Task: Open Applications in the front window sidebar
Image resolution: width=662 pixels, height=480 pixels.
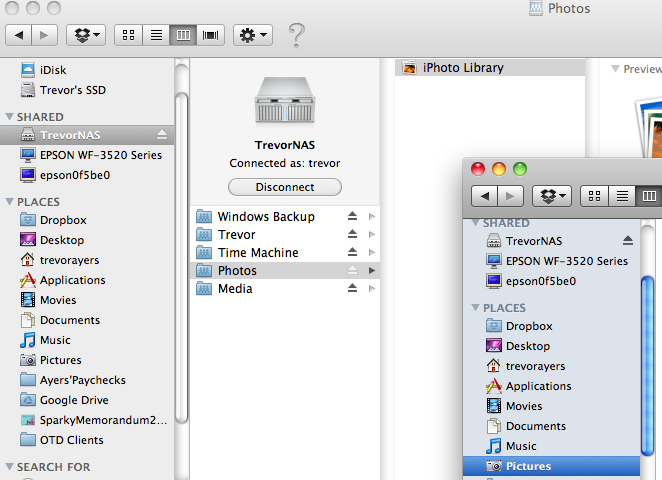Action: [551, 386]
